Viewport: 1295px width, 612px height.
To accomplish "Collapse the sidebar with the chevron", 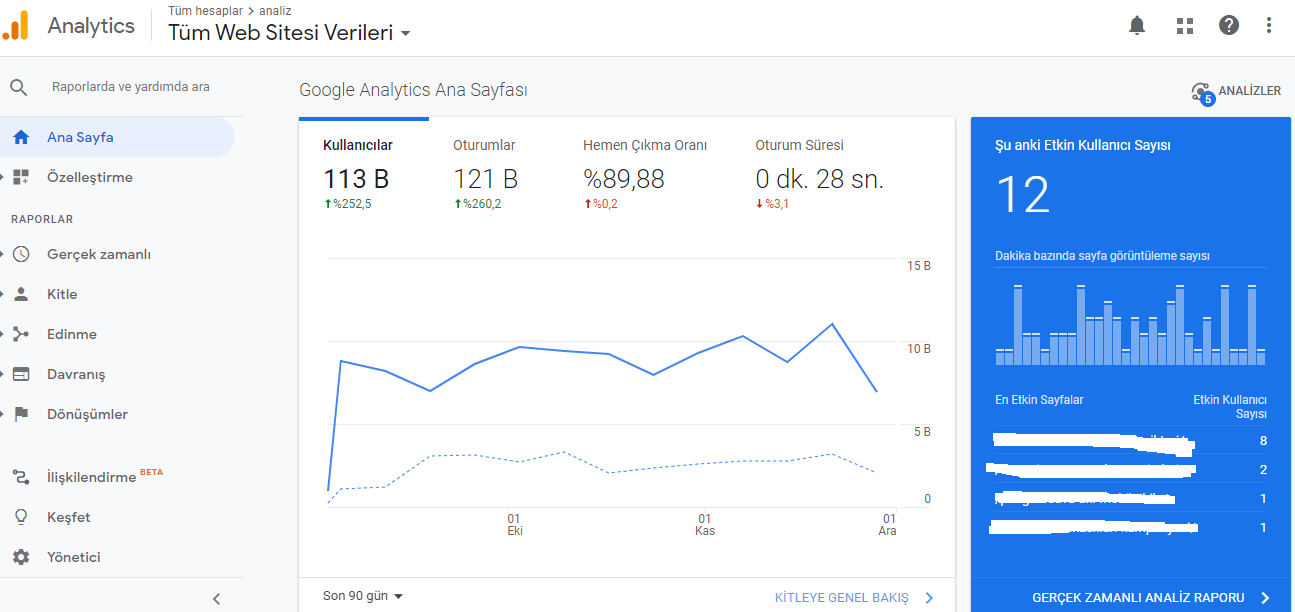I will pos(217,599).
